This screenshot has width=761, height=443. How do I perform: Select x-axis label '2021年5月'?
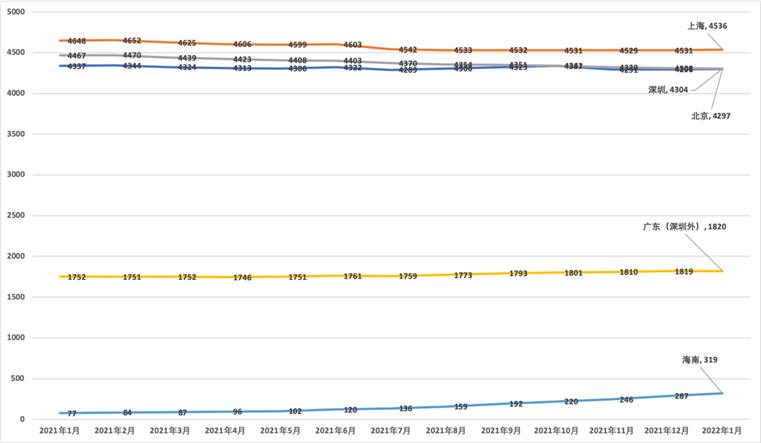pyautogui.click(x=281, y=431)
